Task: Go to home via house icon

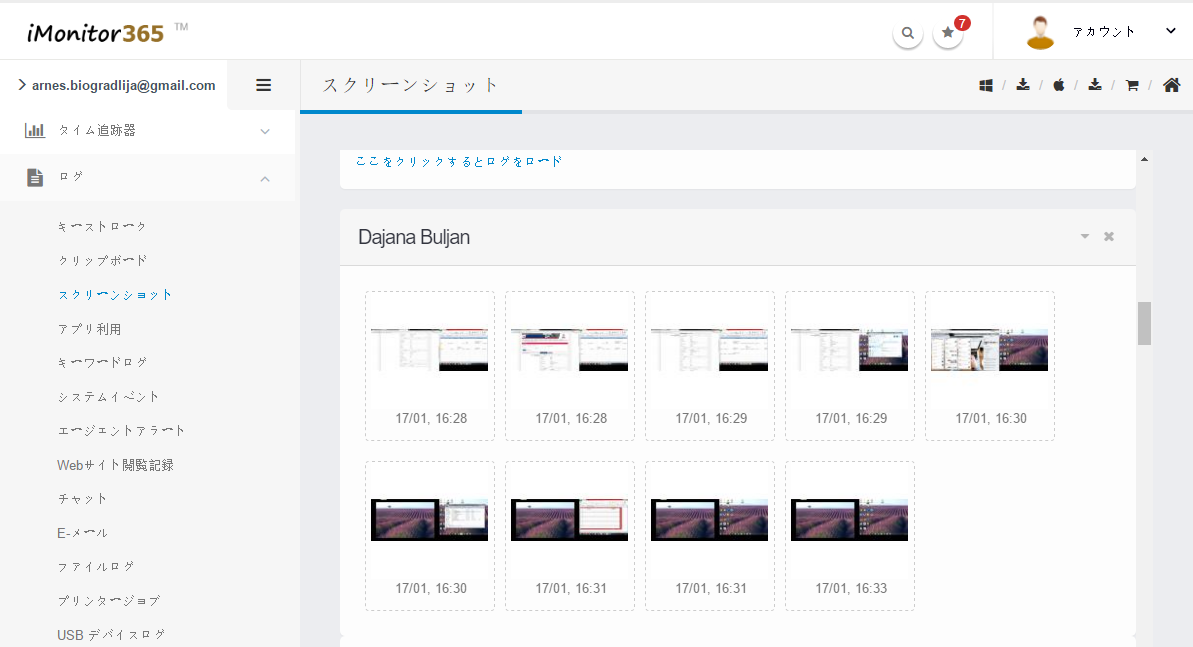Action: click(1171, 85)
